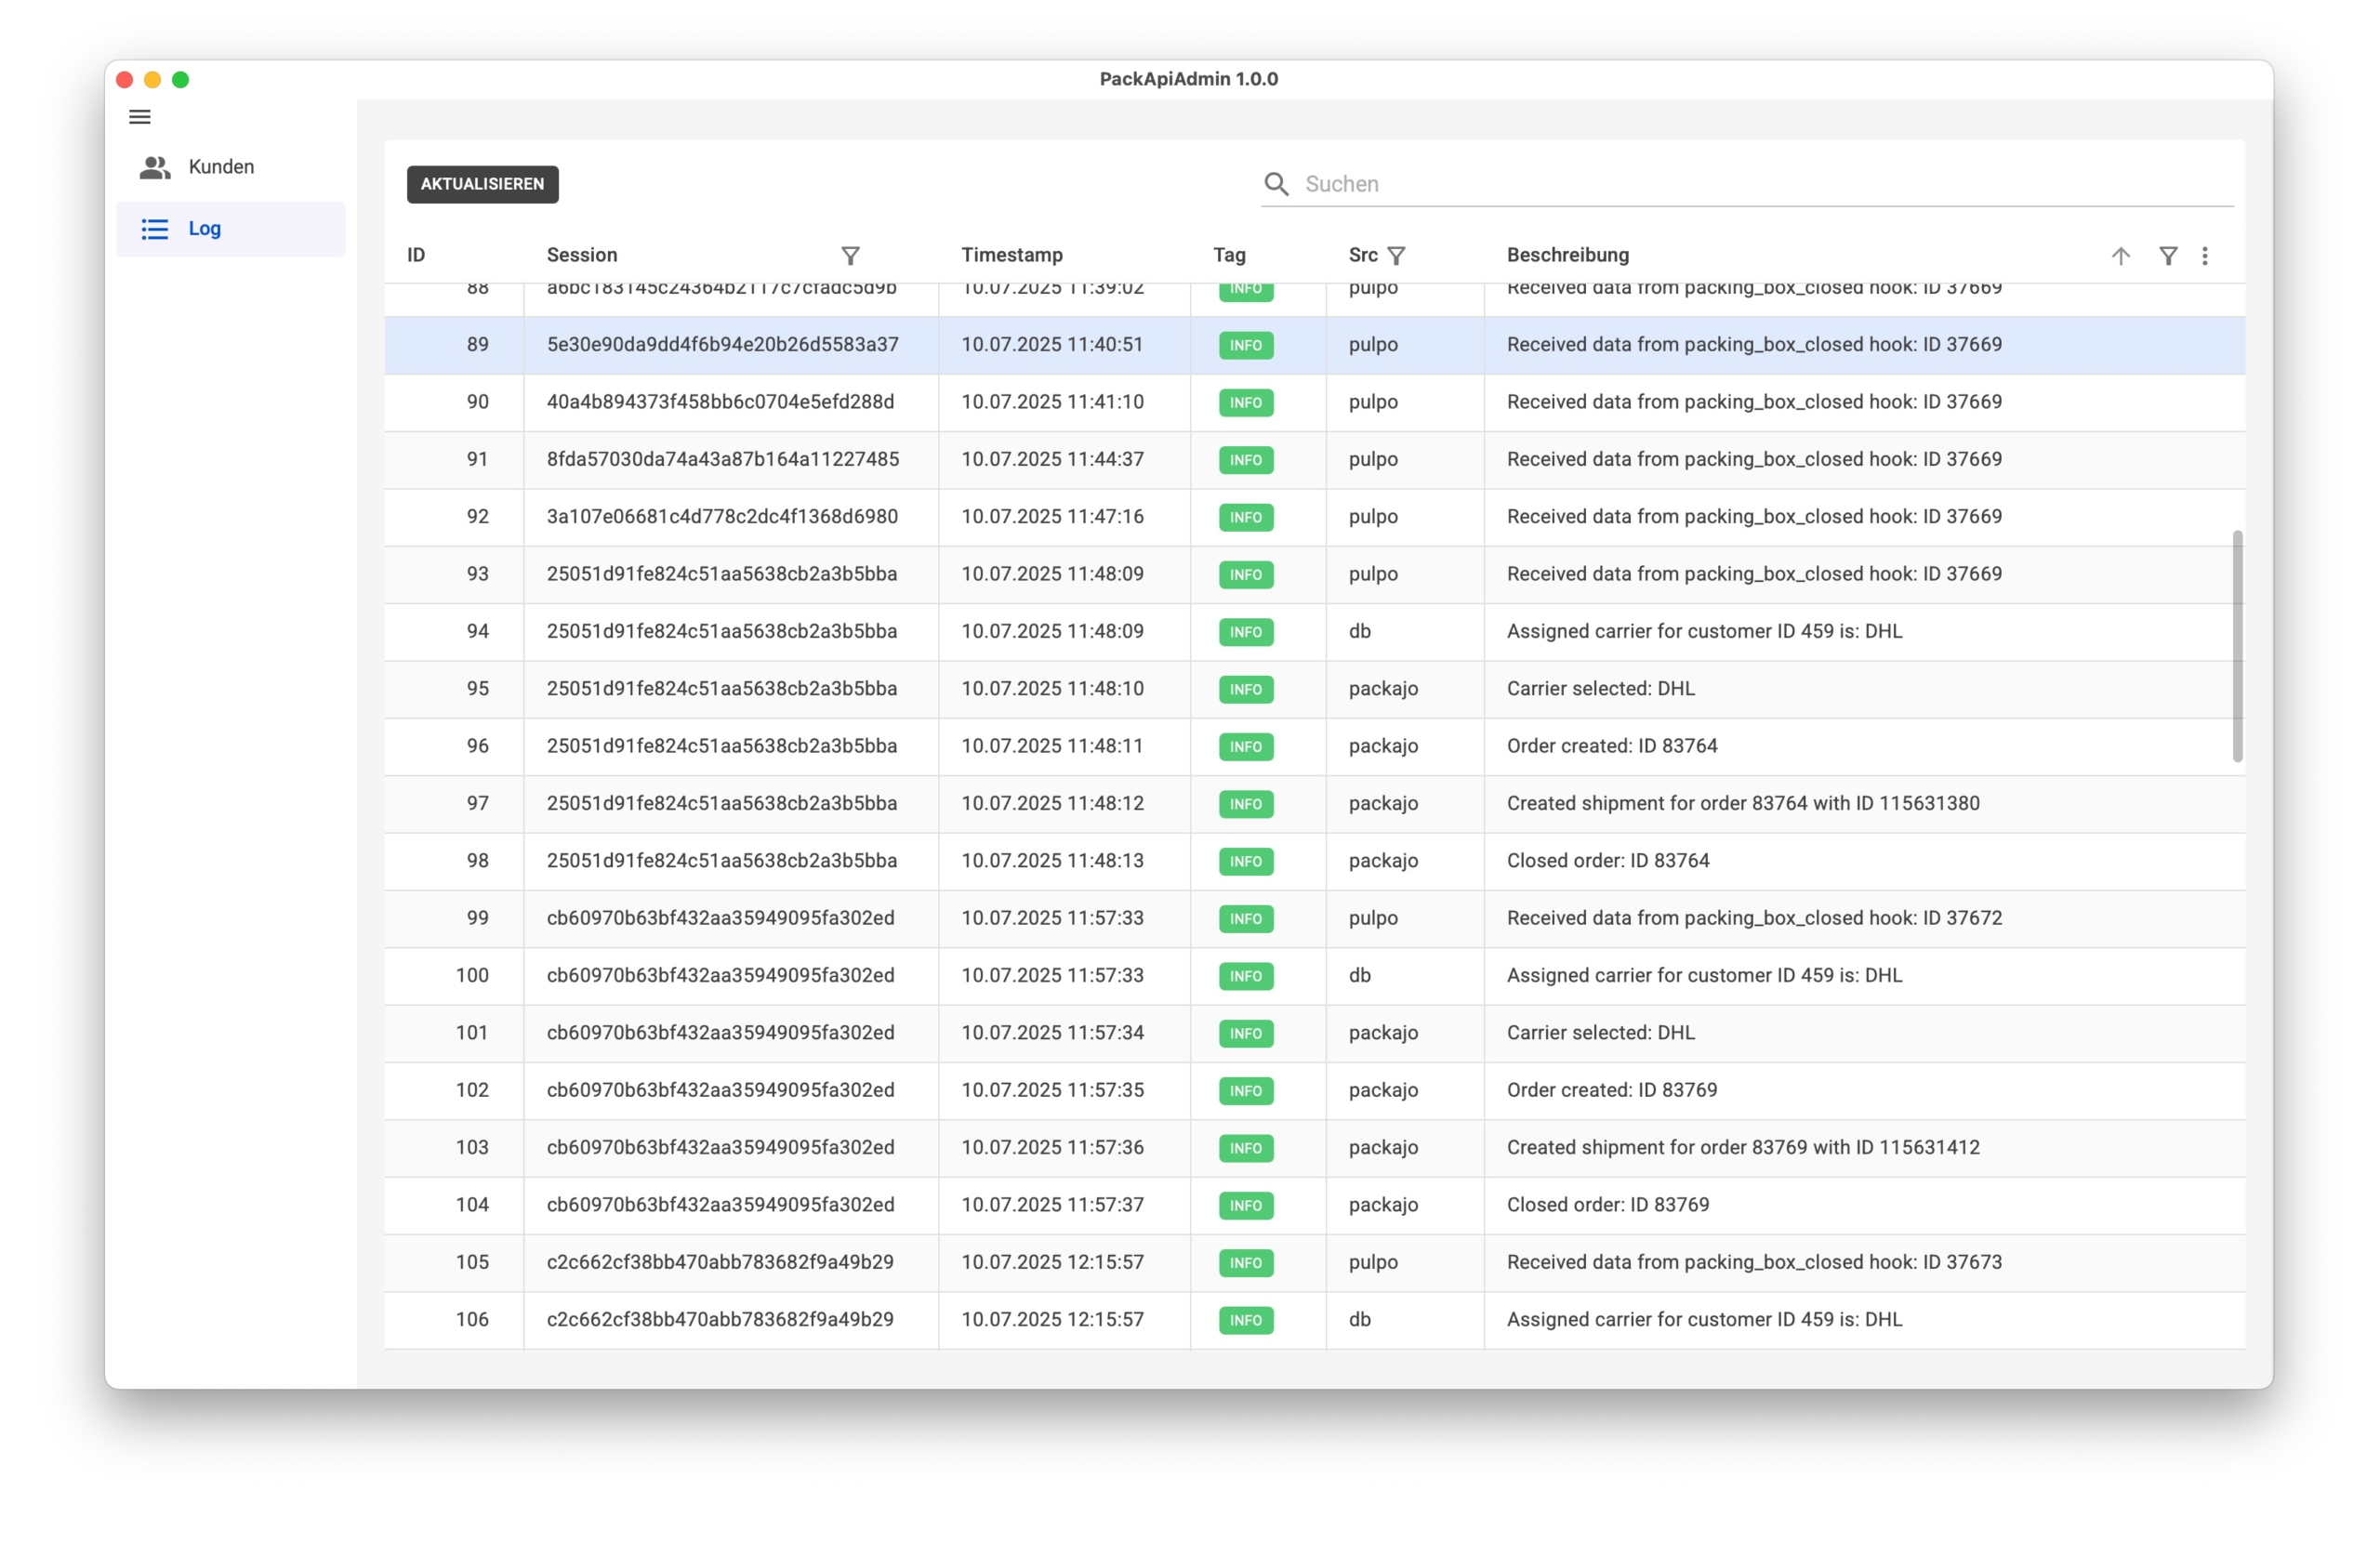Click hook description with ID 37673

(x=1754, y=1262)
